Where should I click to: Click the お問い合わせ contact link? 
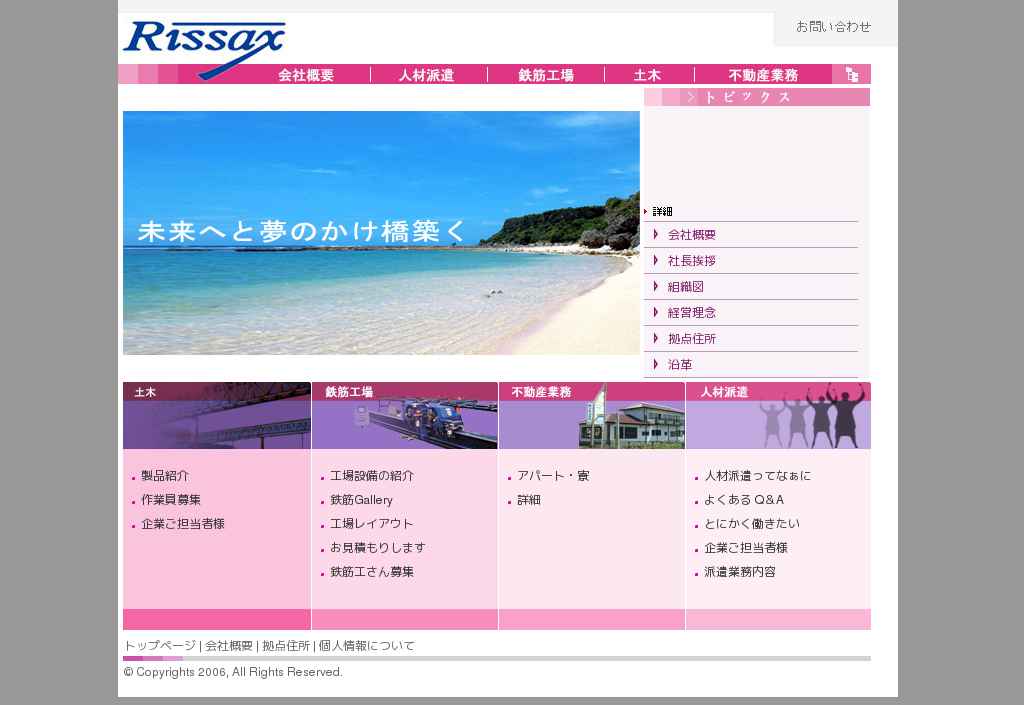pyautogui.click(x=833, y=27)
